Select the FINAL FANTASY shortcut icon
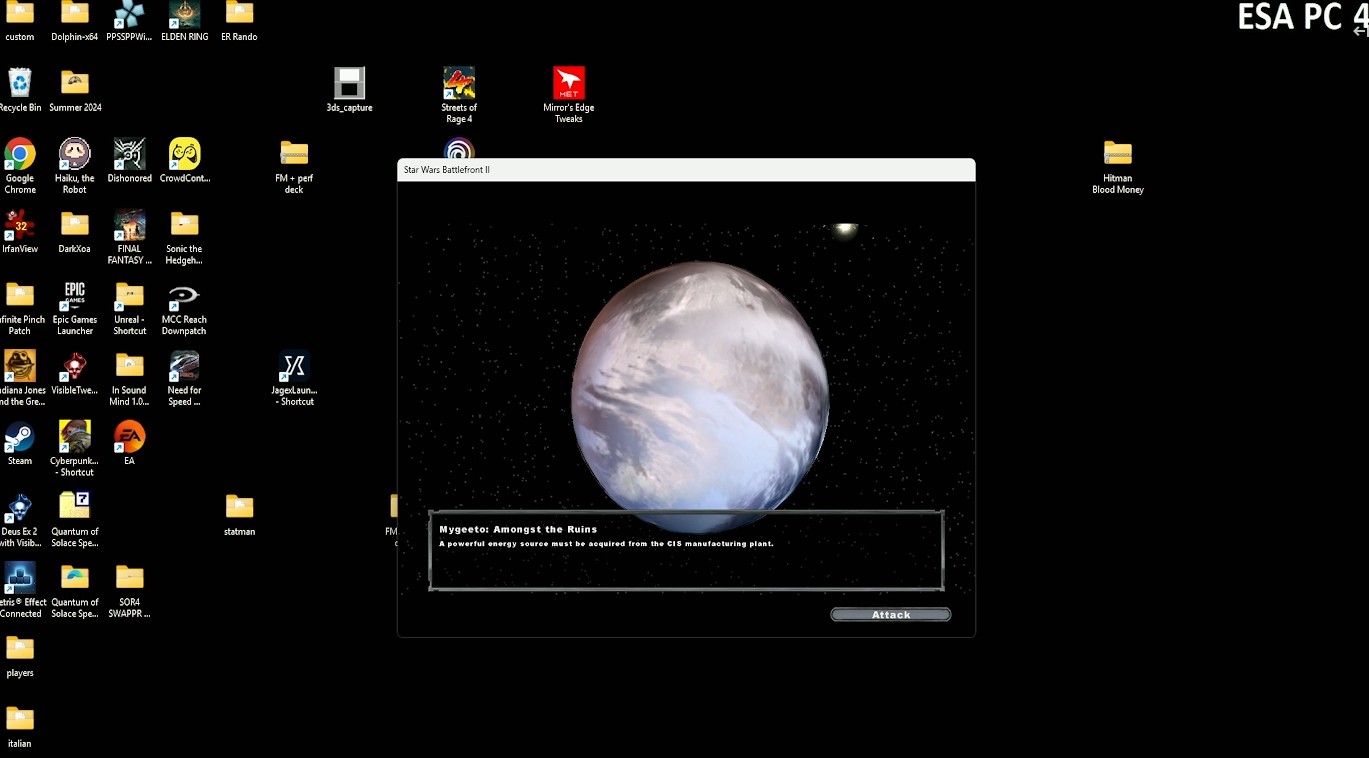 point(129,225)
